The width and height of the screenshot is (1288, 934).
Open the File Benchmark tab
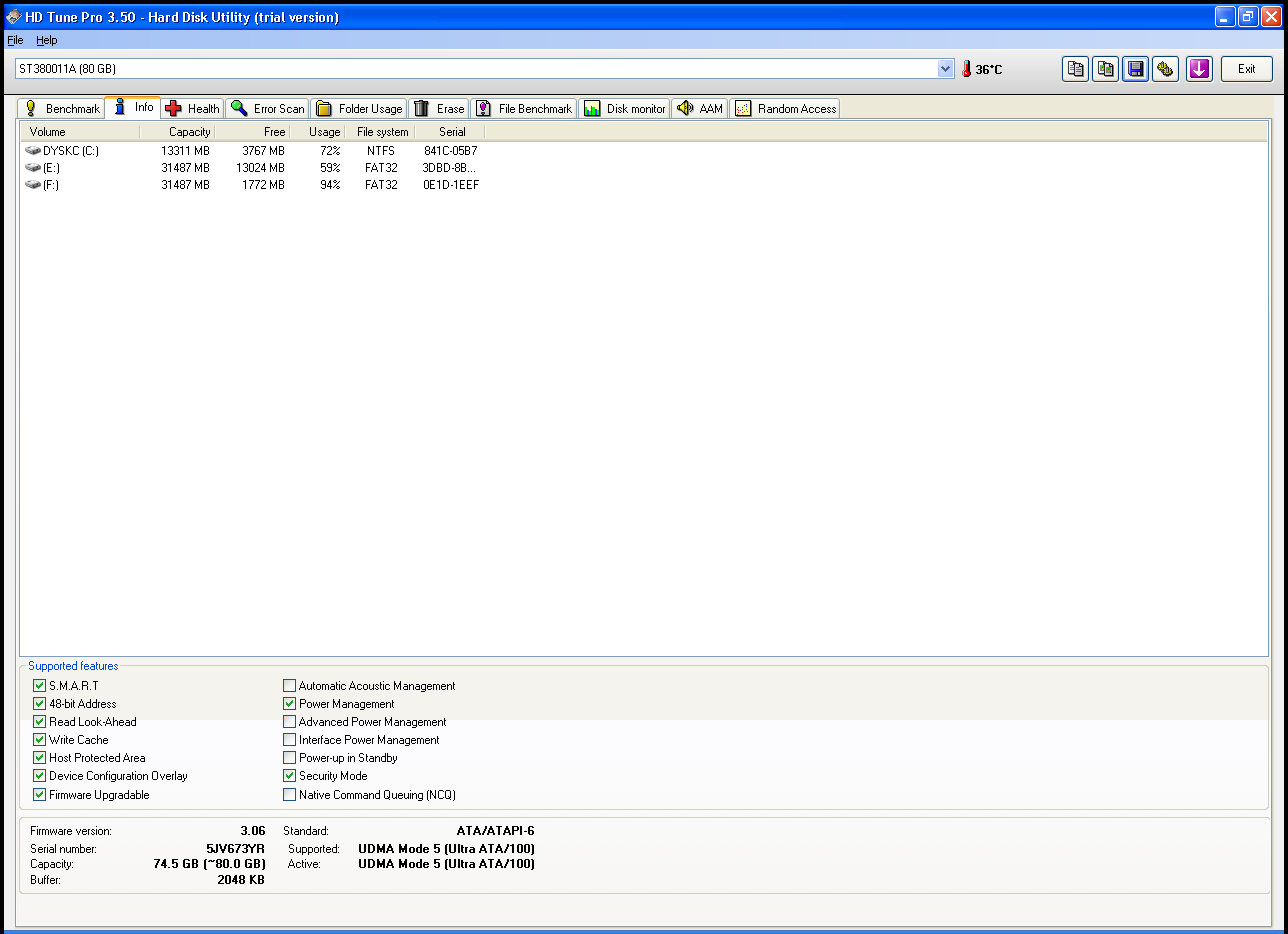pos(524,108)
